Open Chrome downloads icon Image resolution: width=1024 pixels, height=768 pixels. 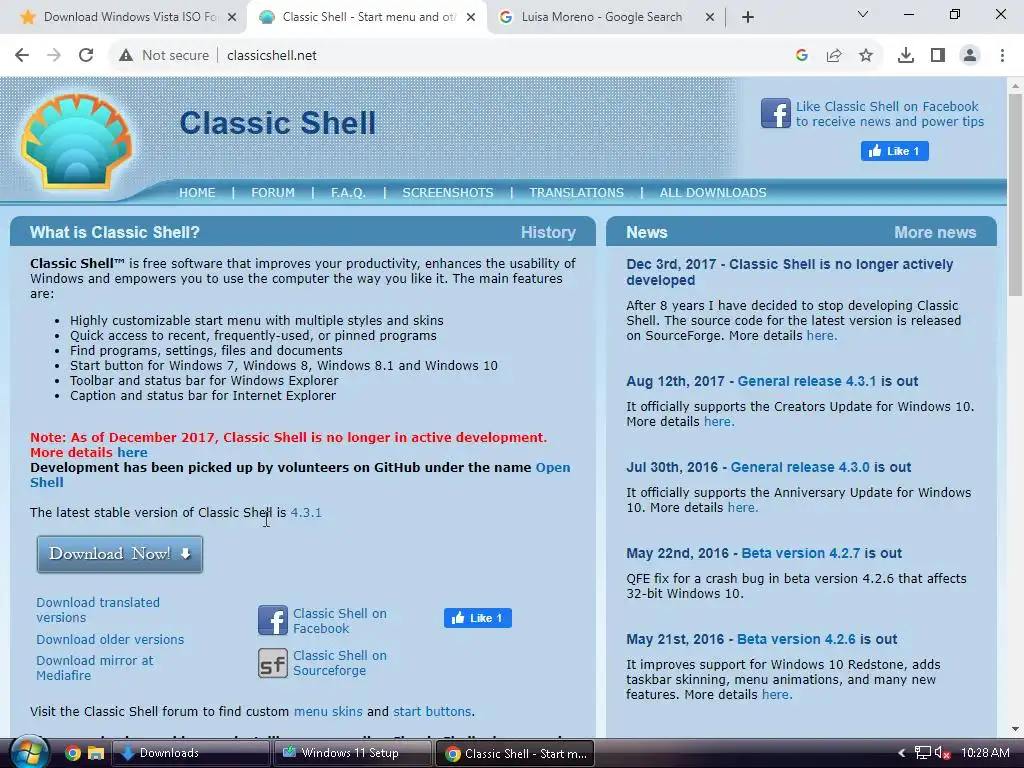pyautogui.click(x=906, y=56)
